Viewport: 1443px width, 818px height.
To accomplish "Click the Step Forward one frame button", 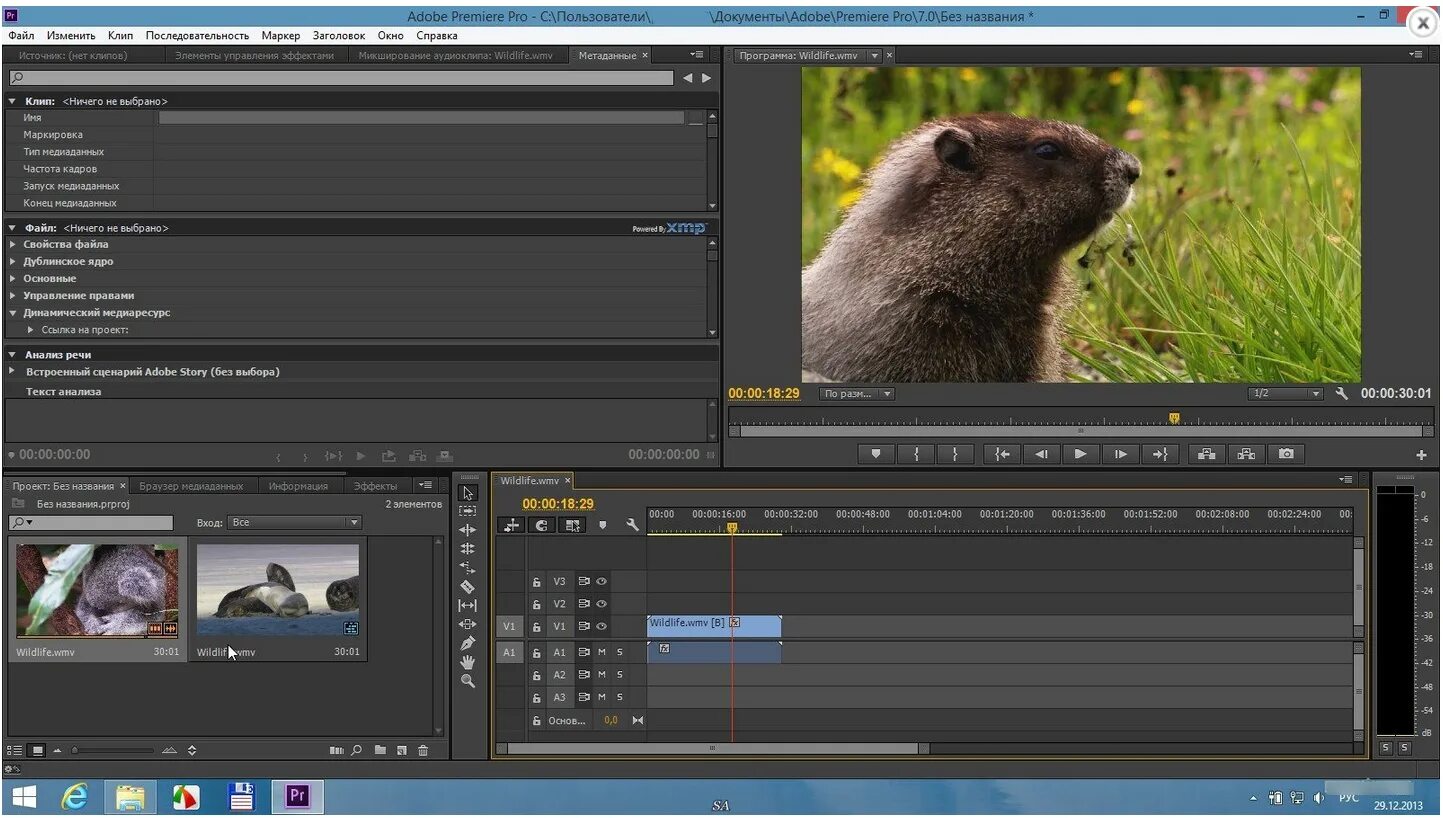I will click(1120, 454).
